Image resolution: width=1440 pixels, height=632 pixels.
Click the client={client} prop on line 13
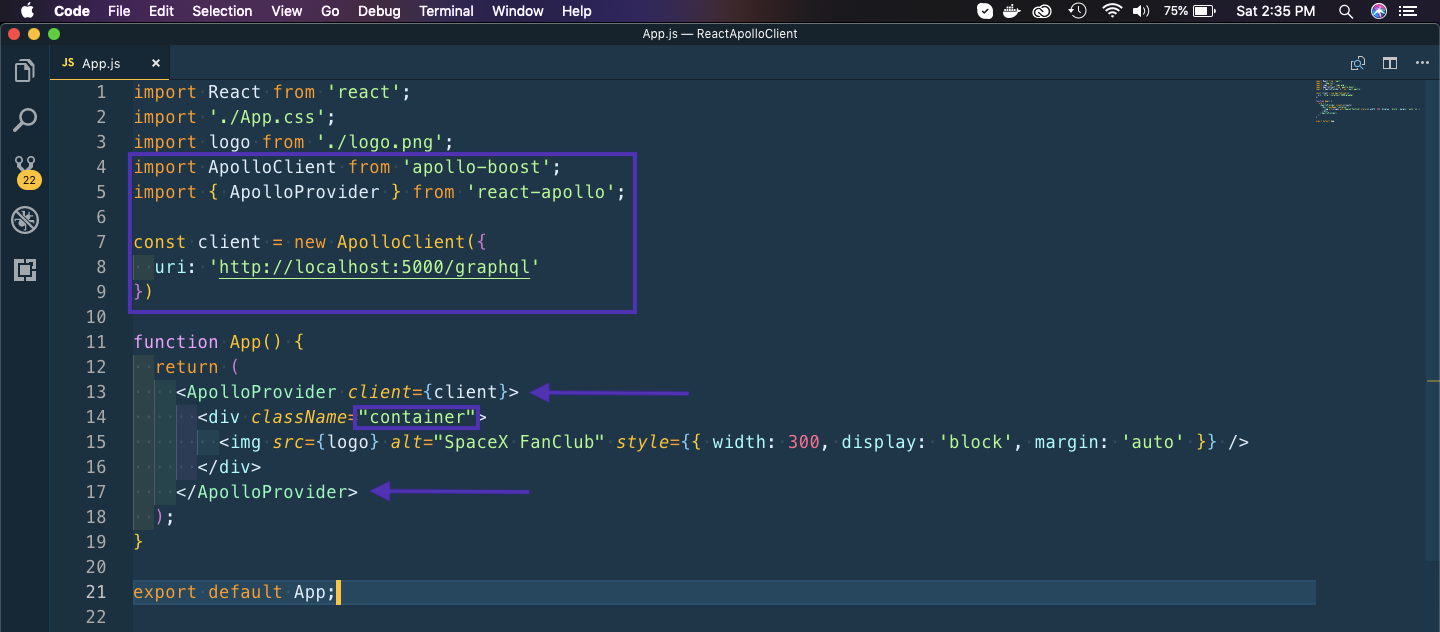click(428, 392)
